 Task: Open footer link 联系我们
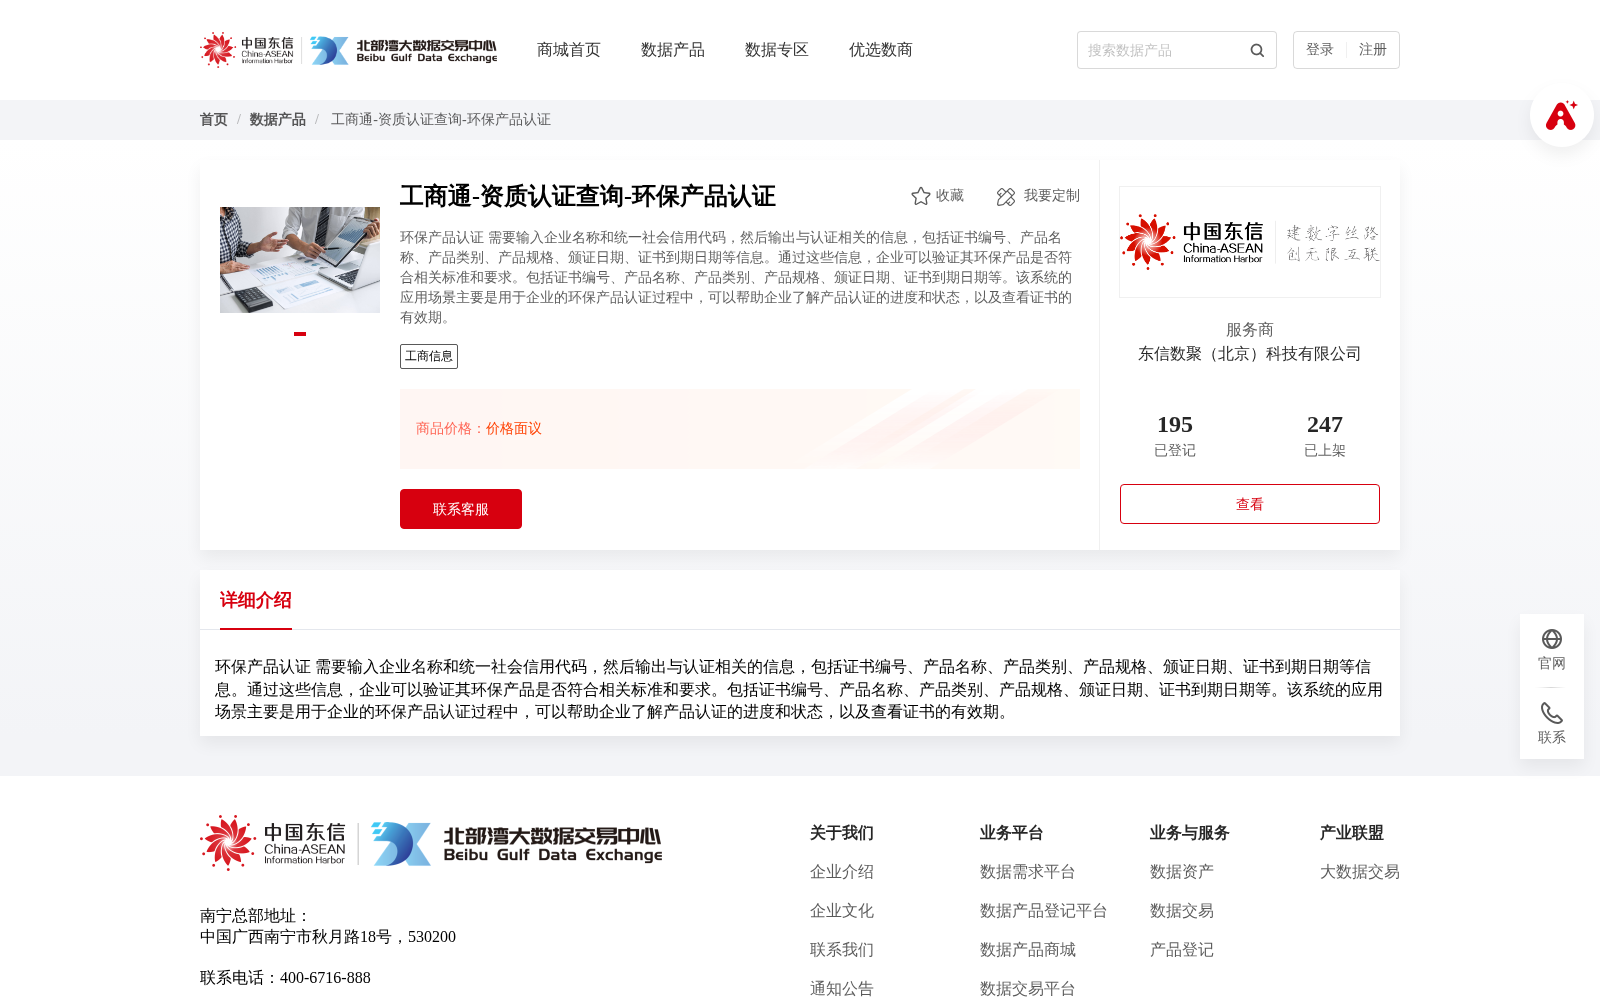tap(842, 950)
